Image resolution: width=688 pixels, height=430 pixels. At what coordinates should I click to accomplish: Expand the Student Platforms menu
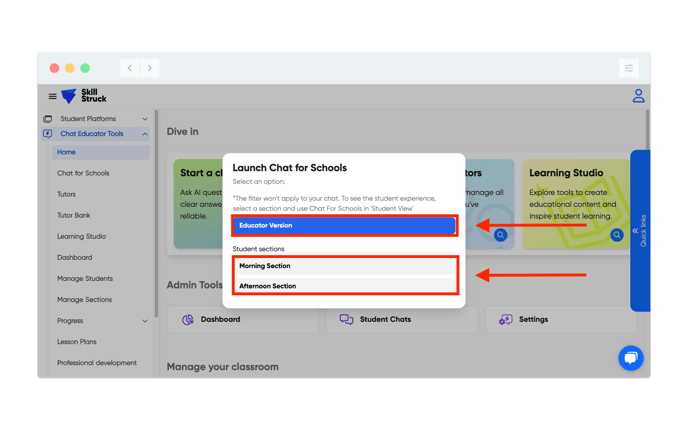pyautogui.click(x=145, y=119)
